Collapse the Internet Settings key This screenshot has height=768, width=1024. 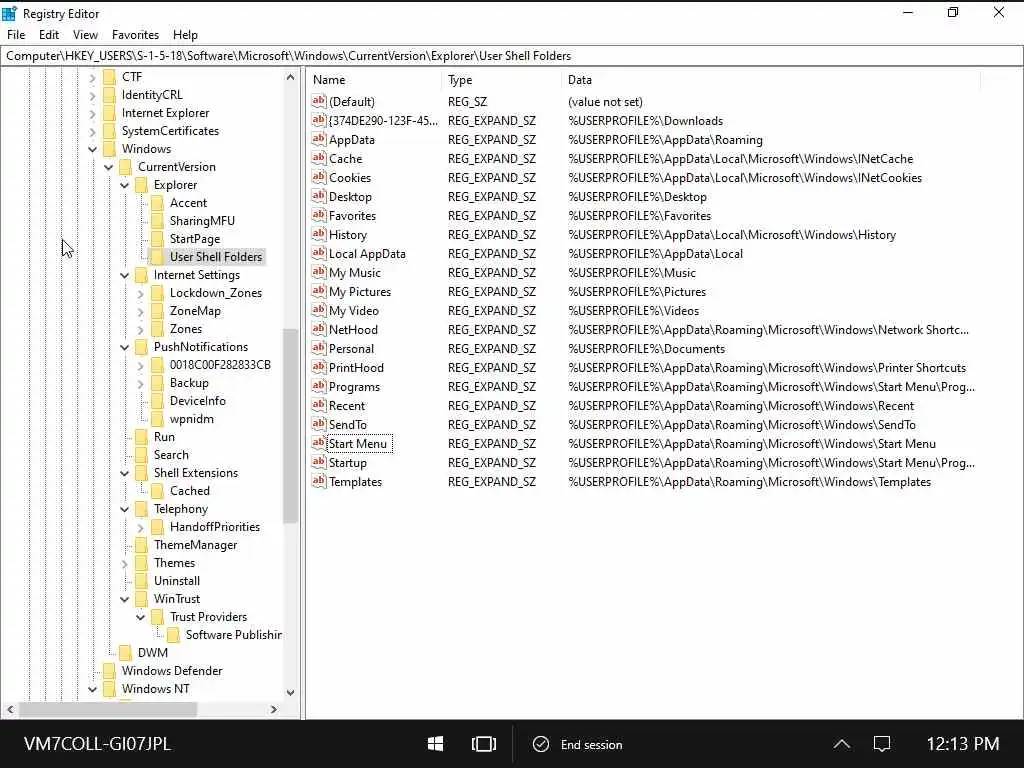coord(125,276)
